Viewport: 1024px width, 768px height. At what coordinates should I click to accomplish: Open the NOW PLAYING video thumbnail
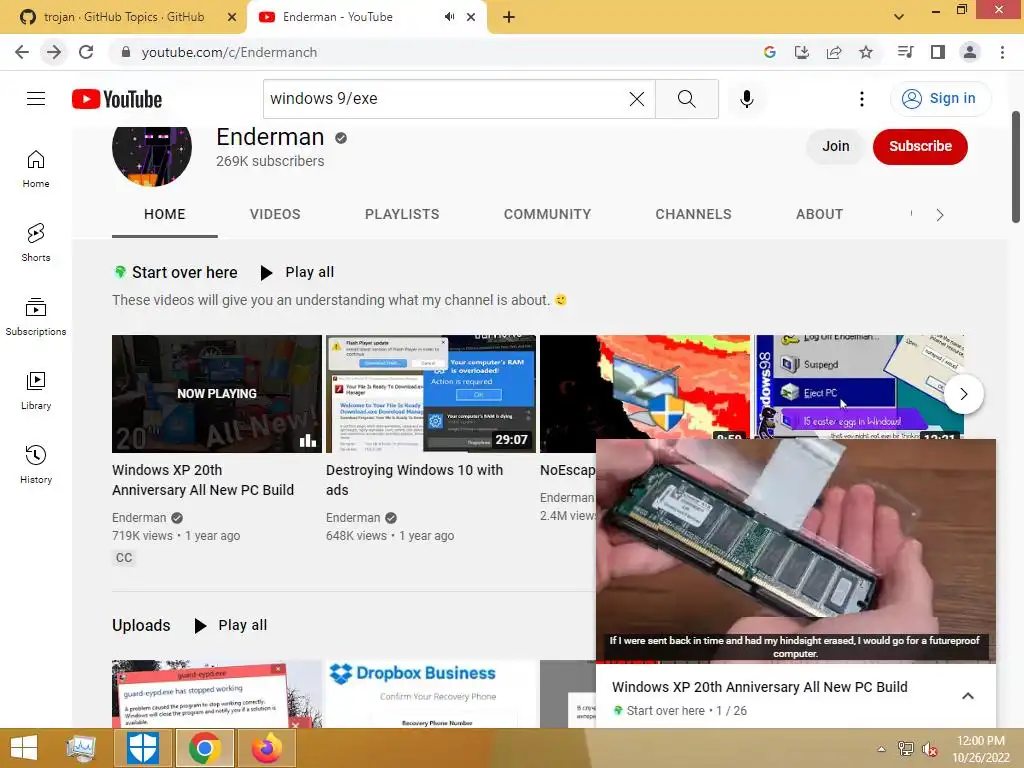coord(217,394)
